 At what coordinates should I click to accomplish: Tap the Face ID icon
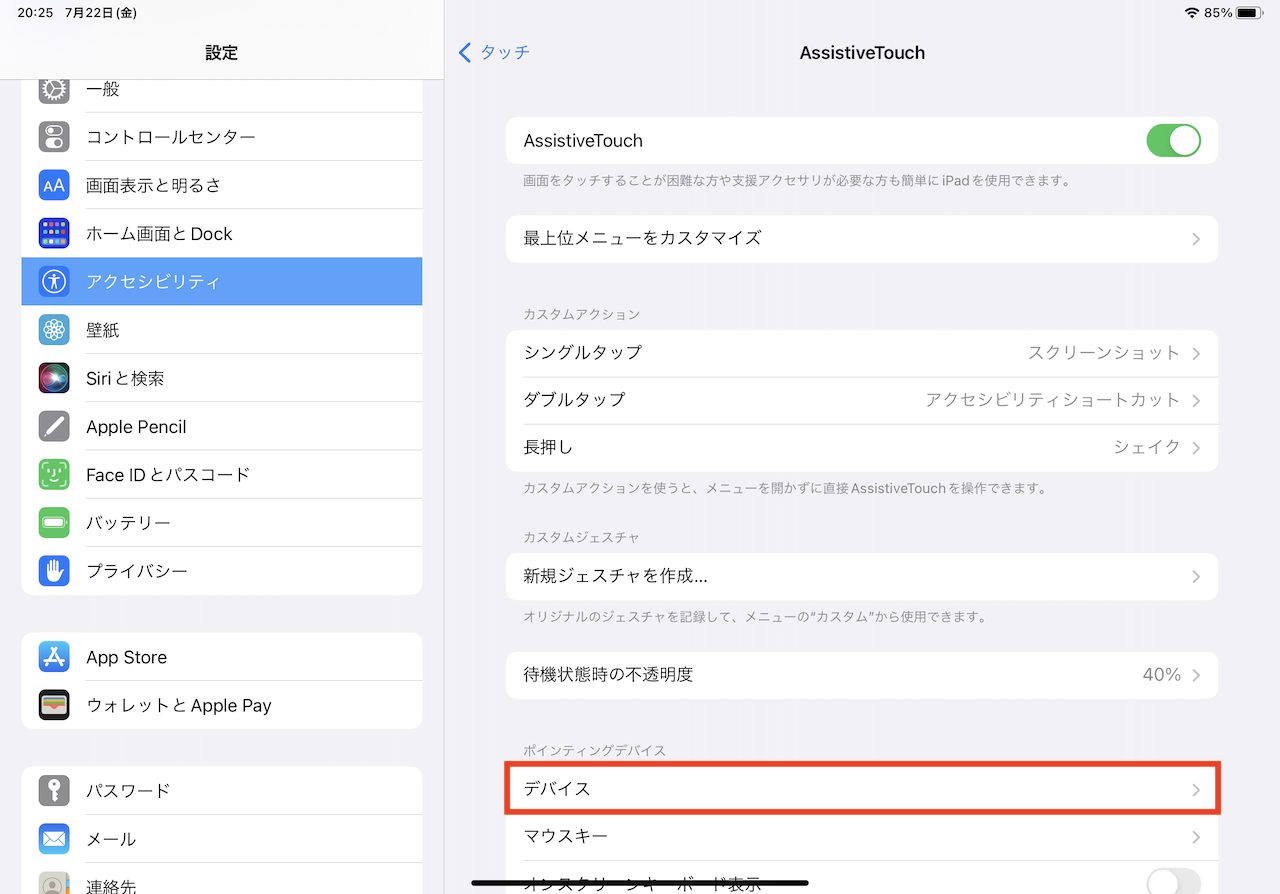click(x=54, y=474)
